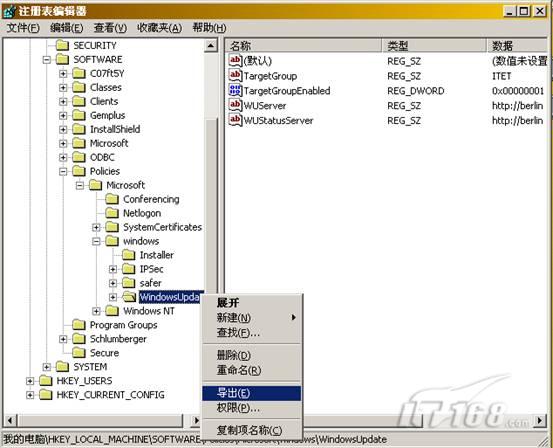
Task: Click the Conferencing folder icon
Action: click(112, 199)
